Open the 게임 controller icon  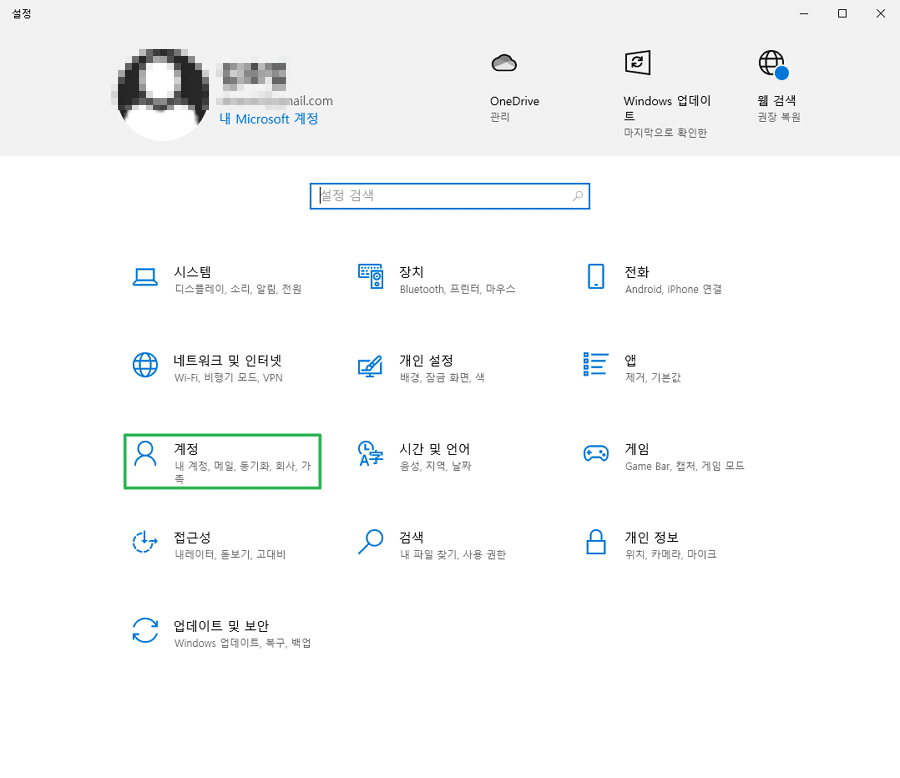pos(596,454)
